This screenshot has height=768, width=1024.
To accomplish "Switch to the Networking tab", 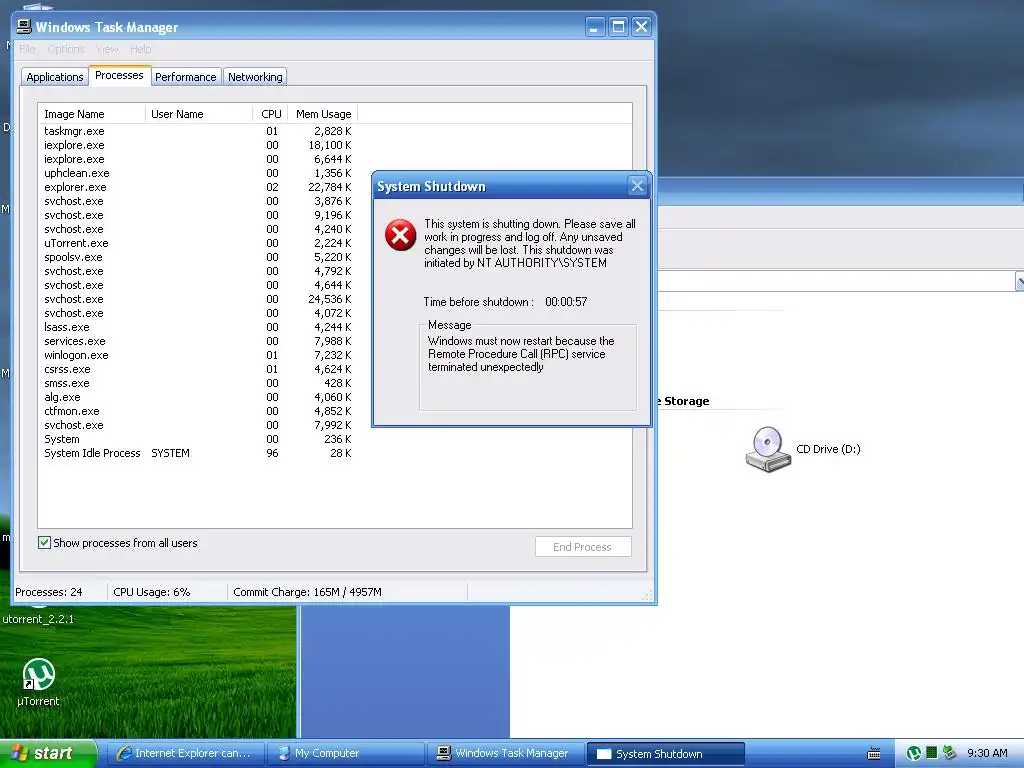I will 255,77.
